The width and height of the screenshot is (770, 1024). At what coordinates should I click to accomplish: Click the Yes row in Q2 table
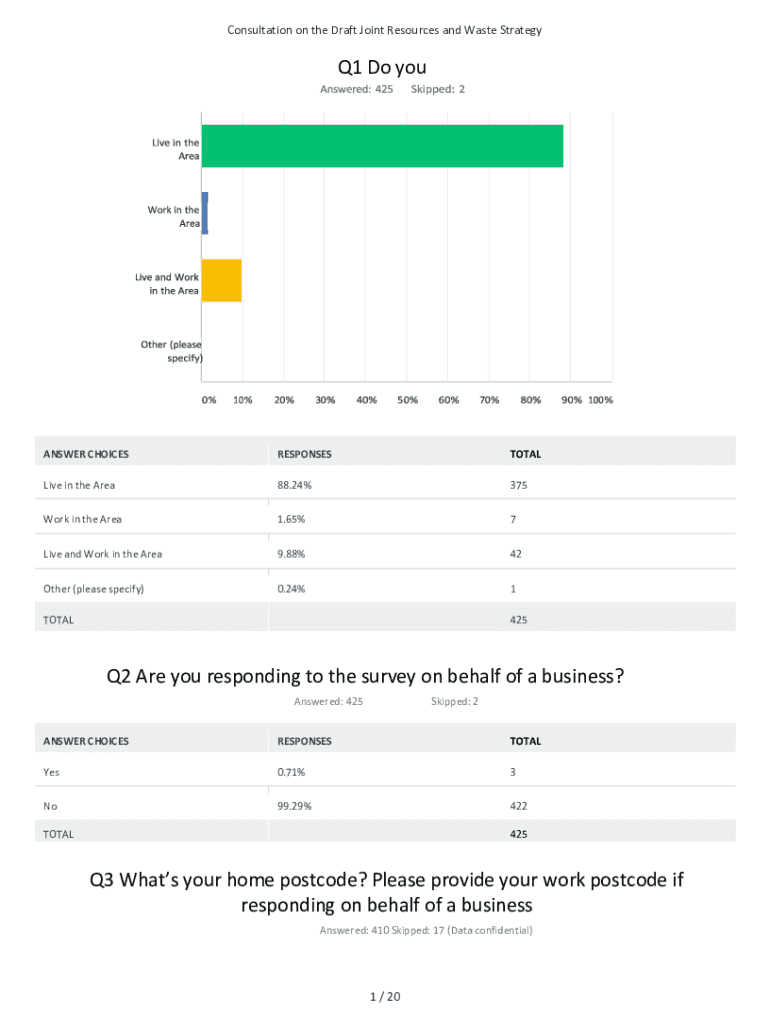pos(51,772)
